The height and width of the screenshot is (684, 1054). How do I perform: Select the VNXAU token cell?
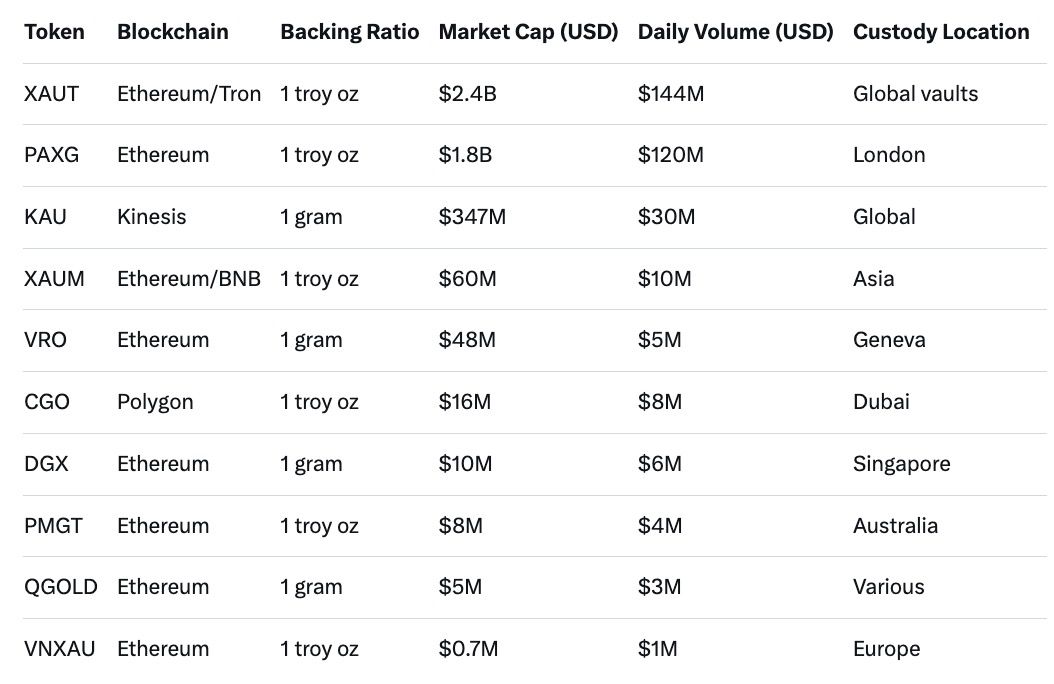[x=60, y=649]
